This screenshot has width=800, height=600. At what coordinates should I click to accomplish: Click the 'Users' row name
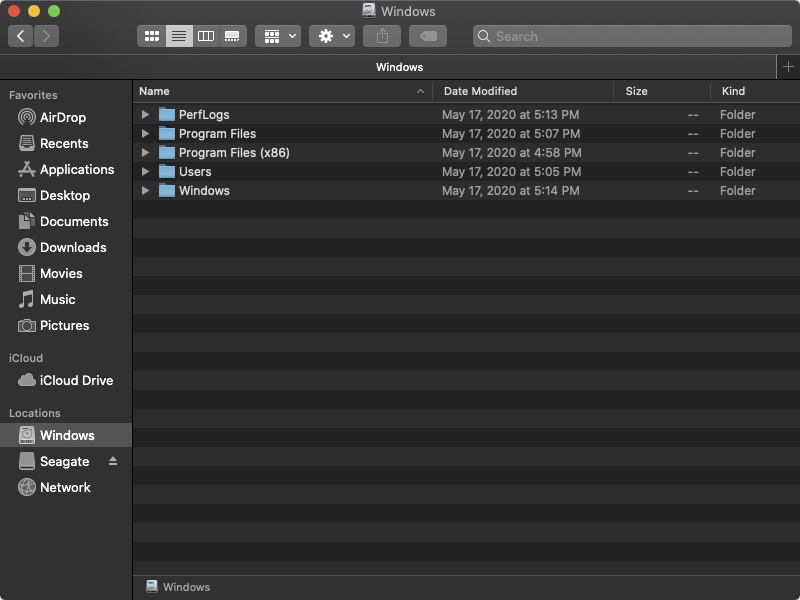[x=195, y=172]
